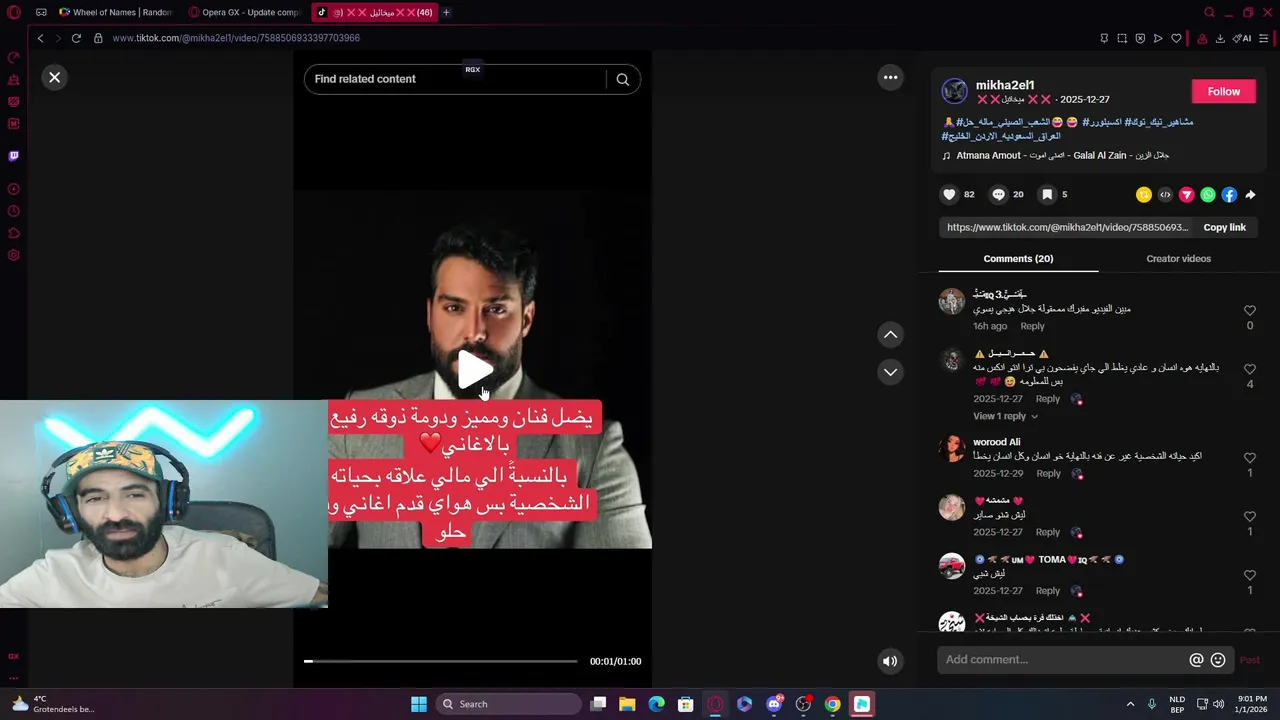
Task: Open Windows Start menu
Action: click(x=419, y=704)
